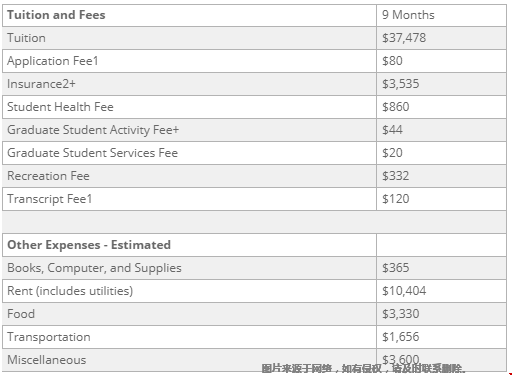
Task: Click the Tuition row label
Action: tap(26, 38)
